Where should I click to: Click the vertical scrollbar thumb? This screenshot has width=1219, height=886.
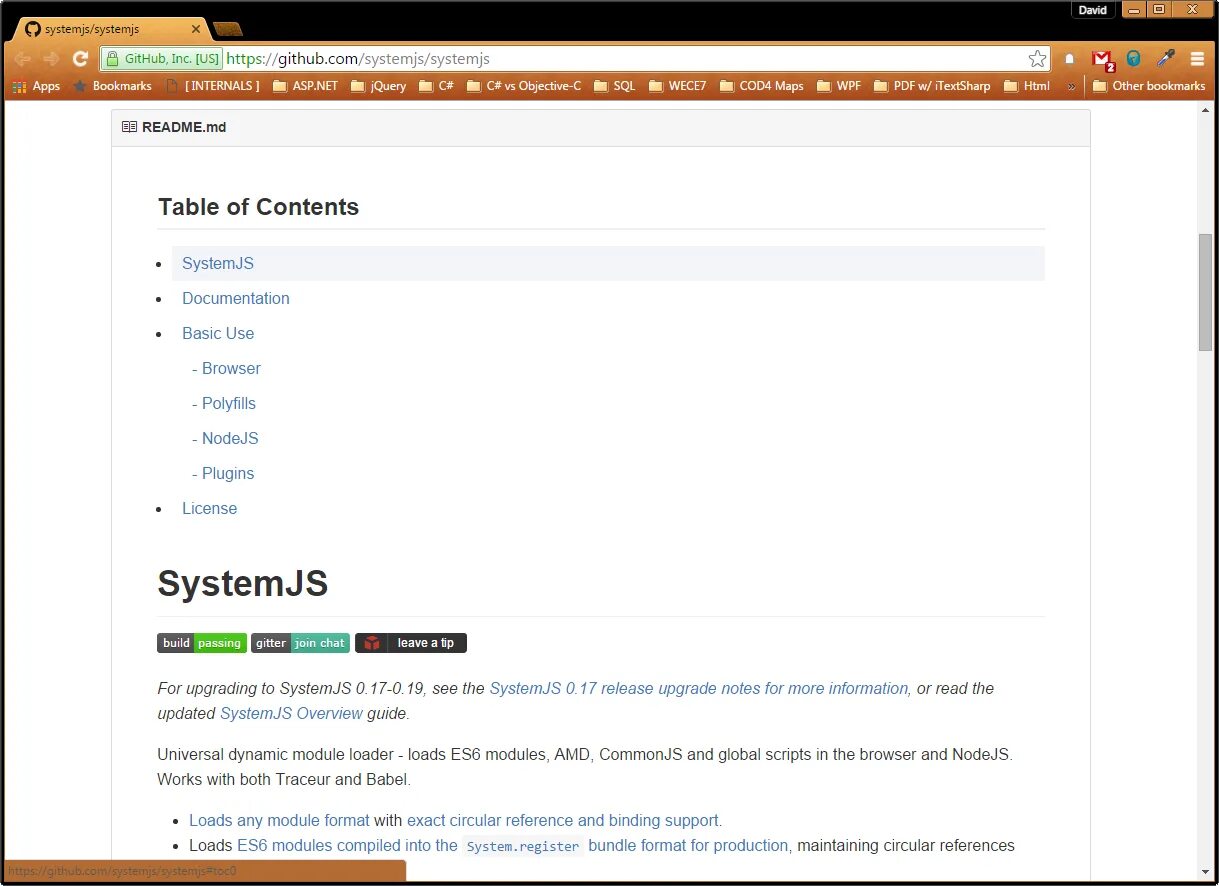pyautogui.click(x=1206, y=292)
